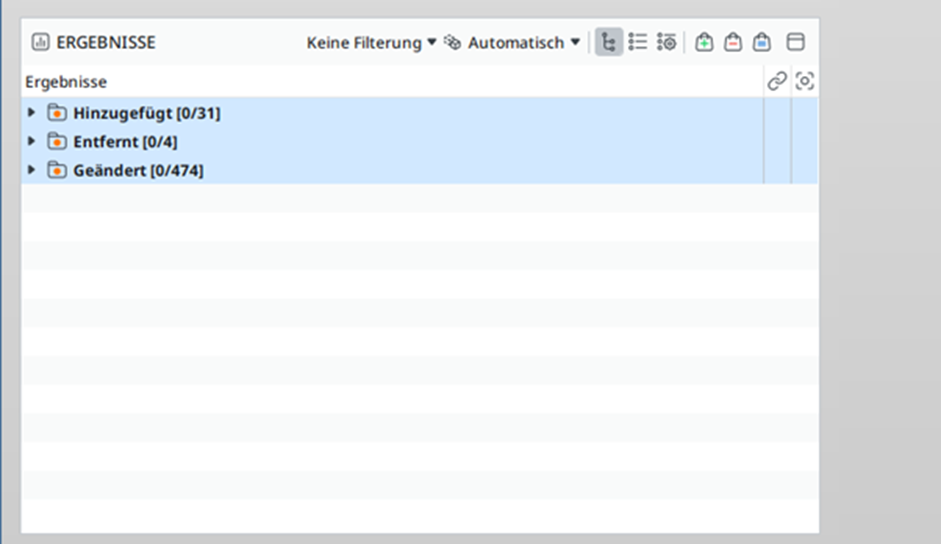
Task: Click the ERGEBNISSE panel title
Action: [x=106, y=43]
